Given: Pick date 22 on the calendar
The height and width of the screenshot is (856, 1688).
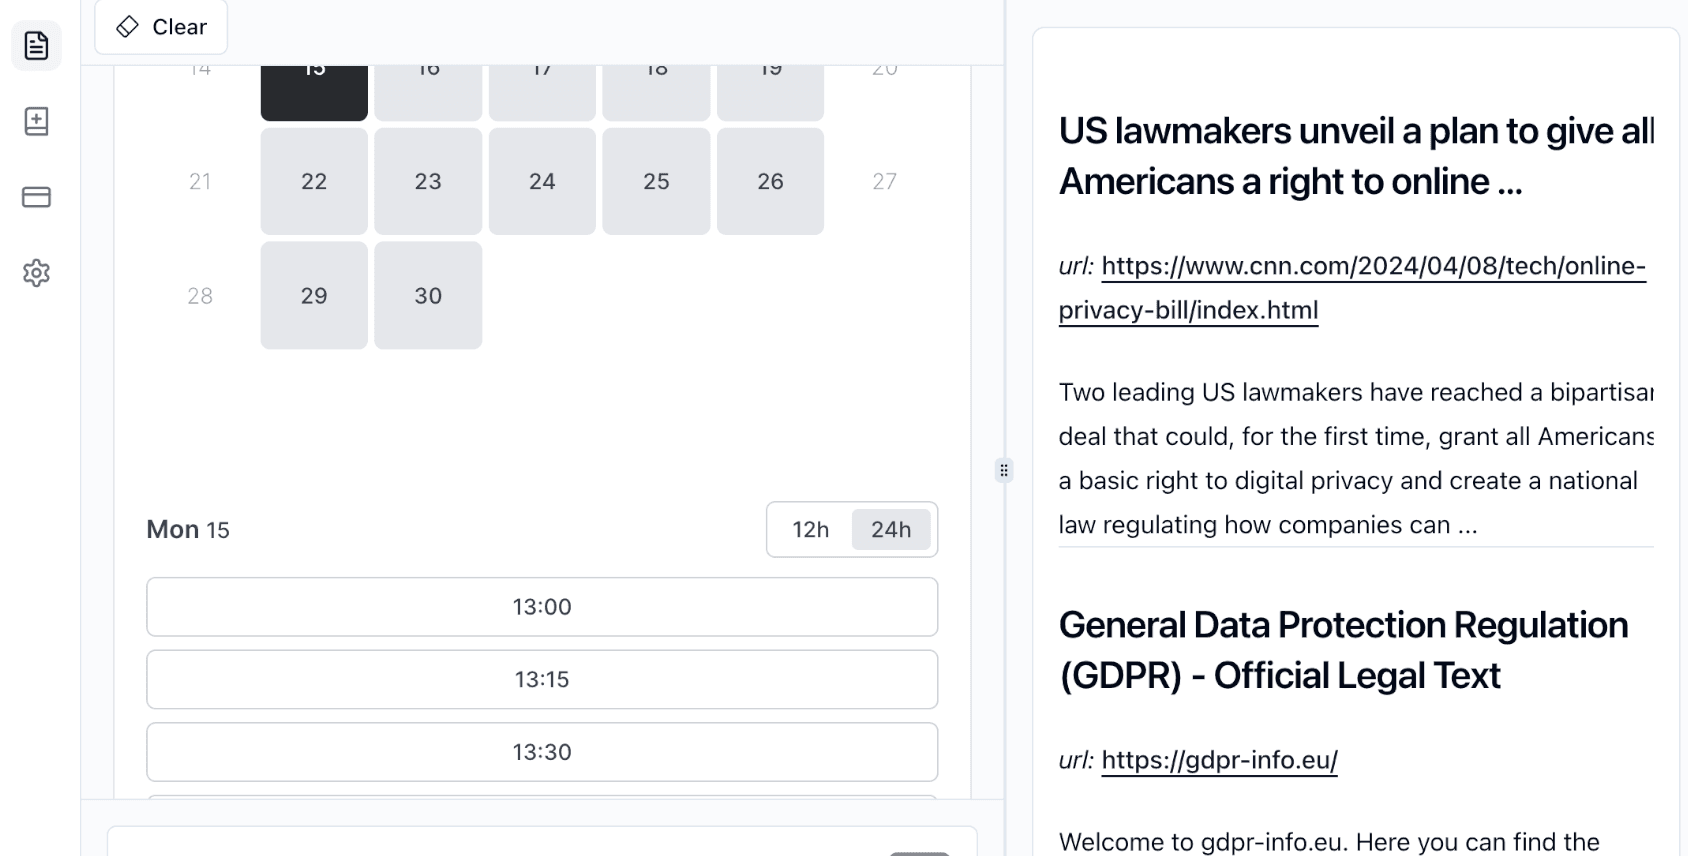Looking at the screenshot, I should [314, 181].
